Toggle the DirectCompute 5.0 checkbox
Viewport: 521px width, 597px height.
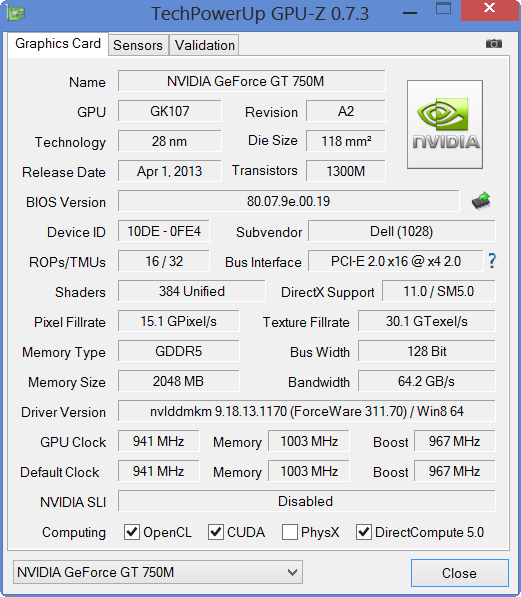point(364,532)
